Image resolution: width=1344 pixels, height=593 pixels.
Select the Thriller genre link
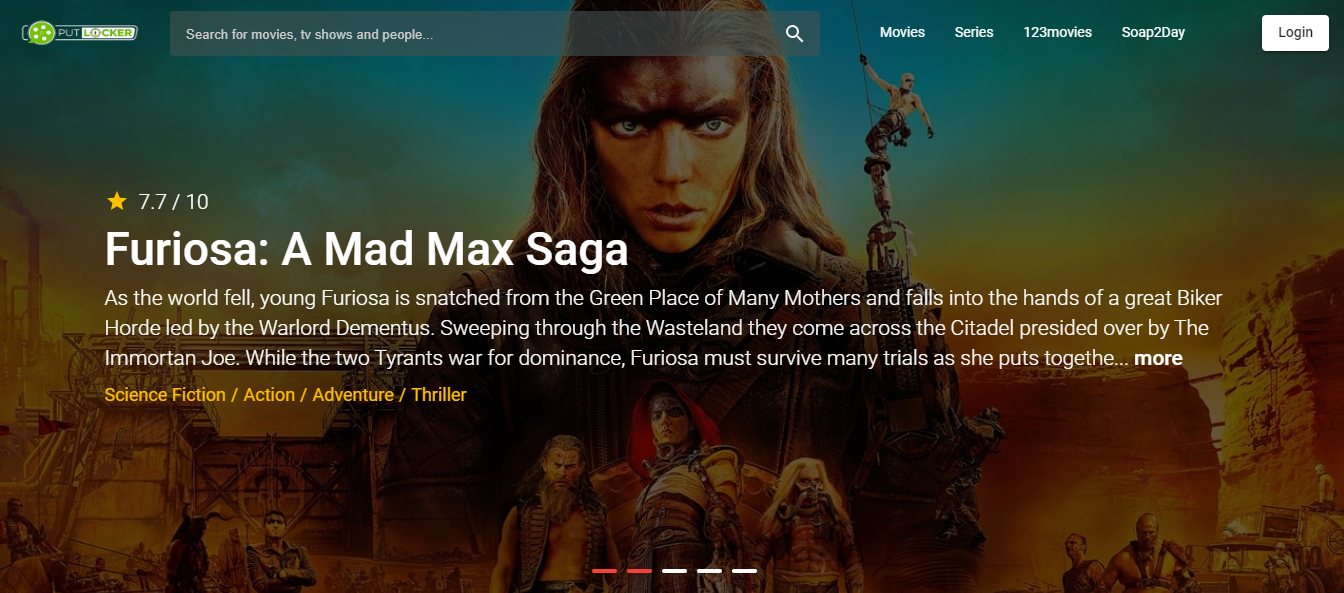[x=439, y=395]
